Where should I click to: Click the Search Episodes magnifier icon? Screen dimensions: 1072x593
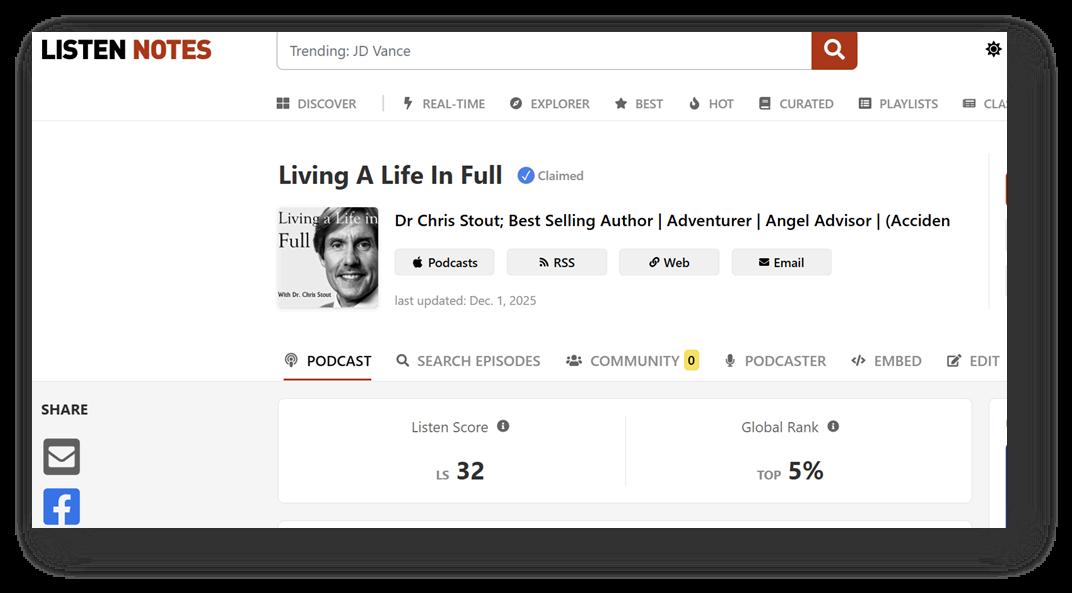tap(403, 360)
